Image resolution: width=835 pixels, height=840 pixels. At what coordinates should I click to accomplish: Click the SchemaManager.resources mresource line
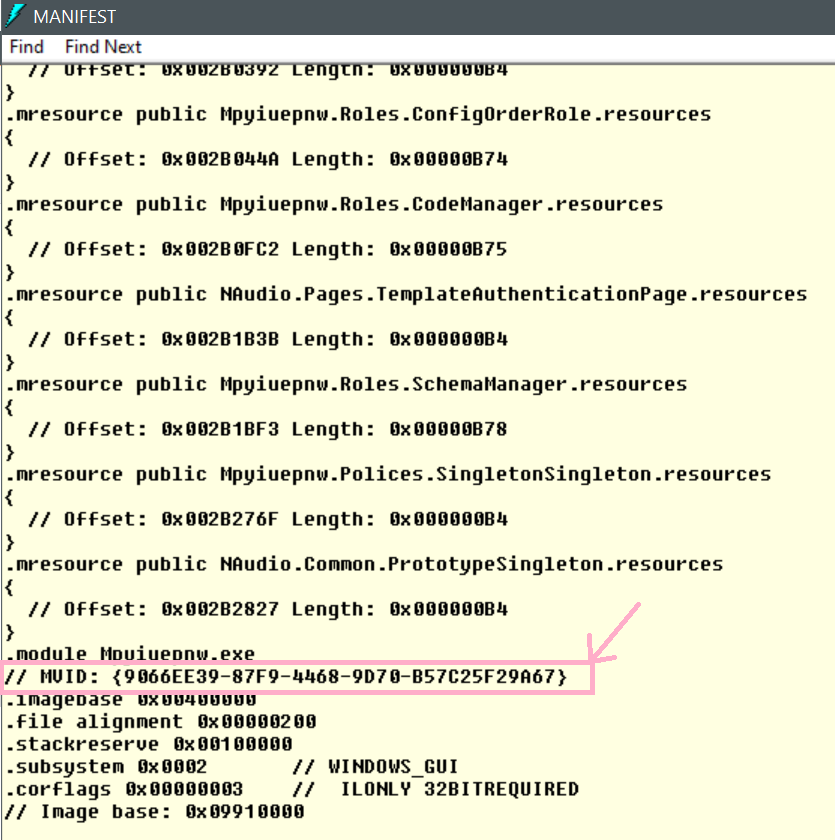tap(346, 384)
